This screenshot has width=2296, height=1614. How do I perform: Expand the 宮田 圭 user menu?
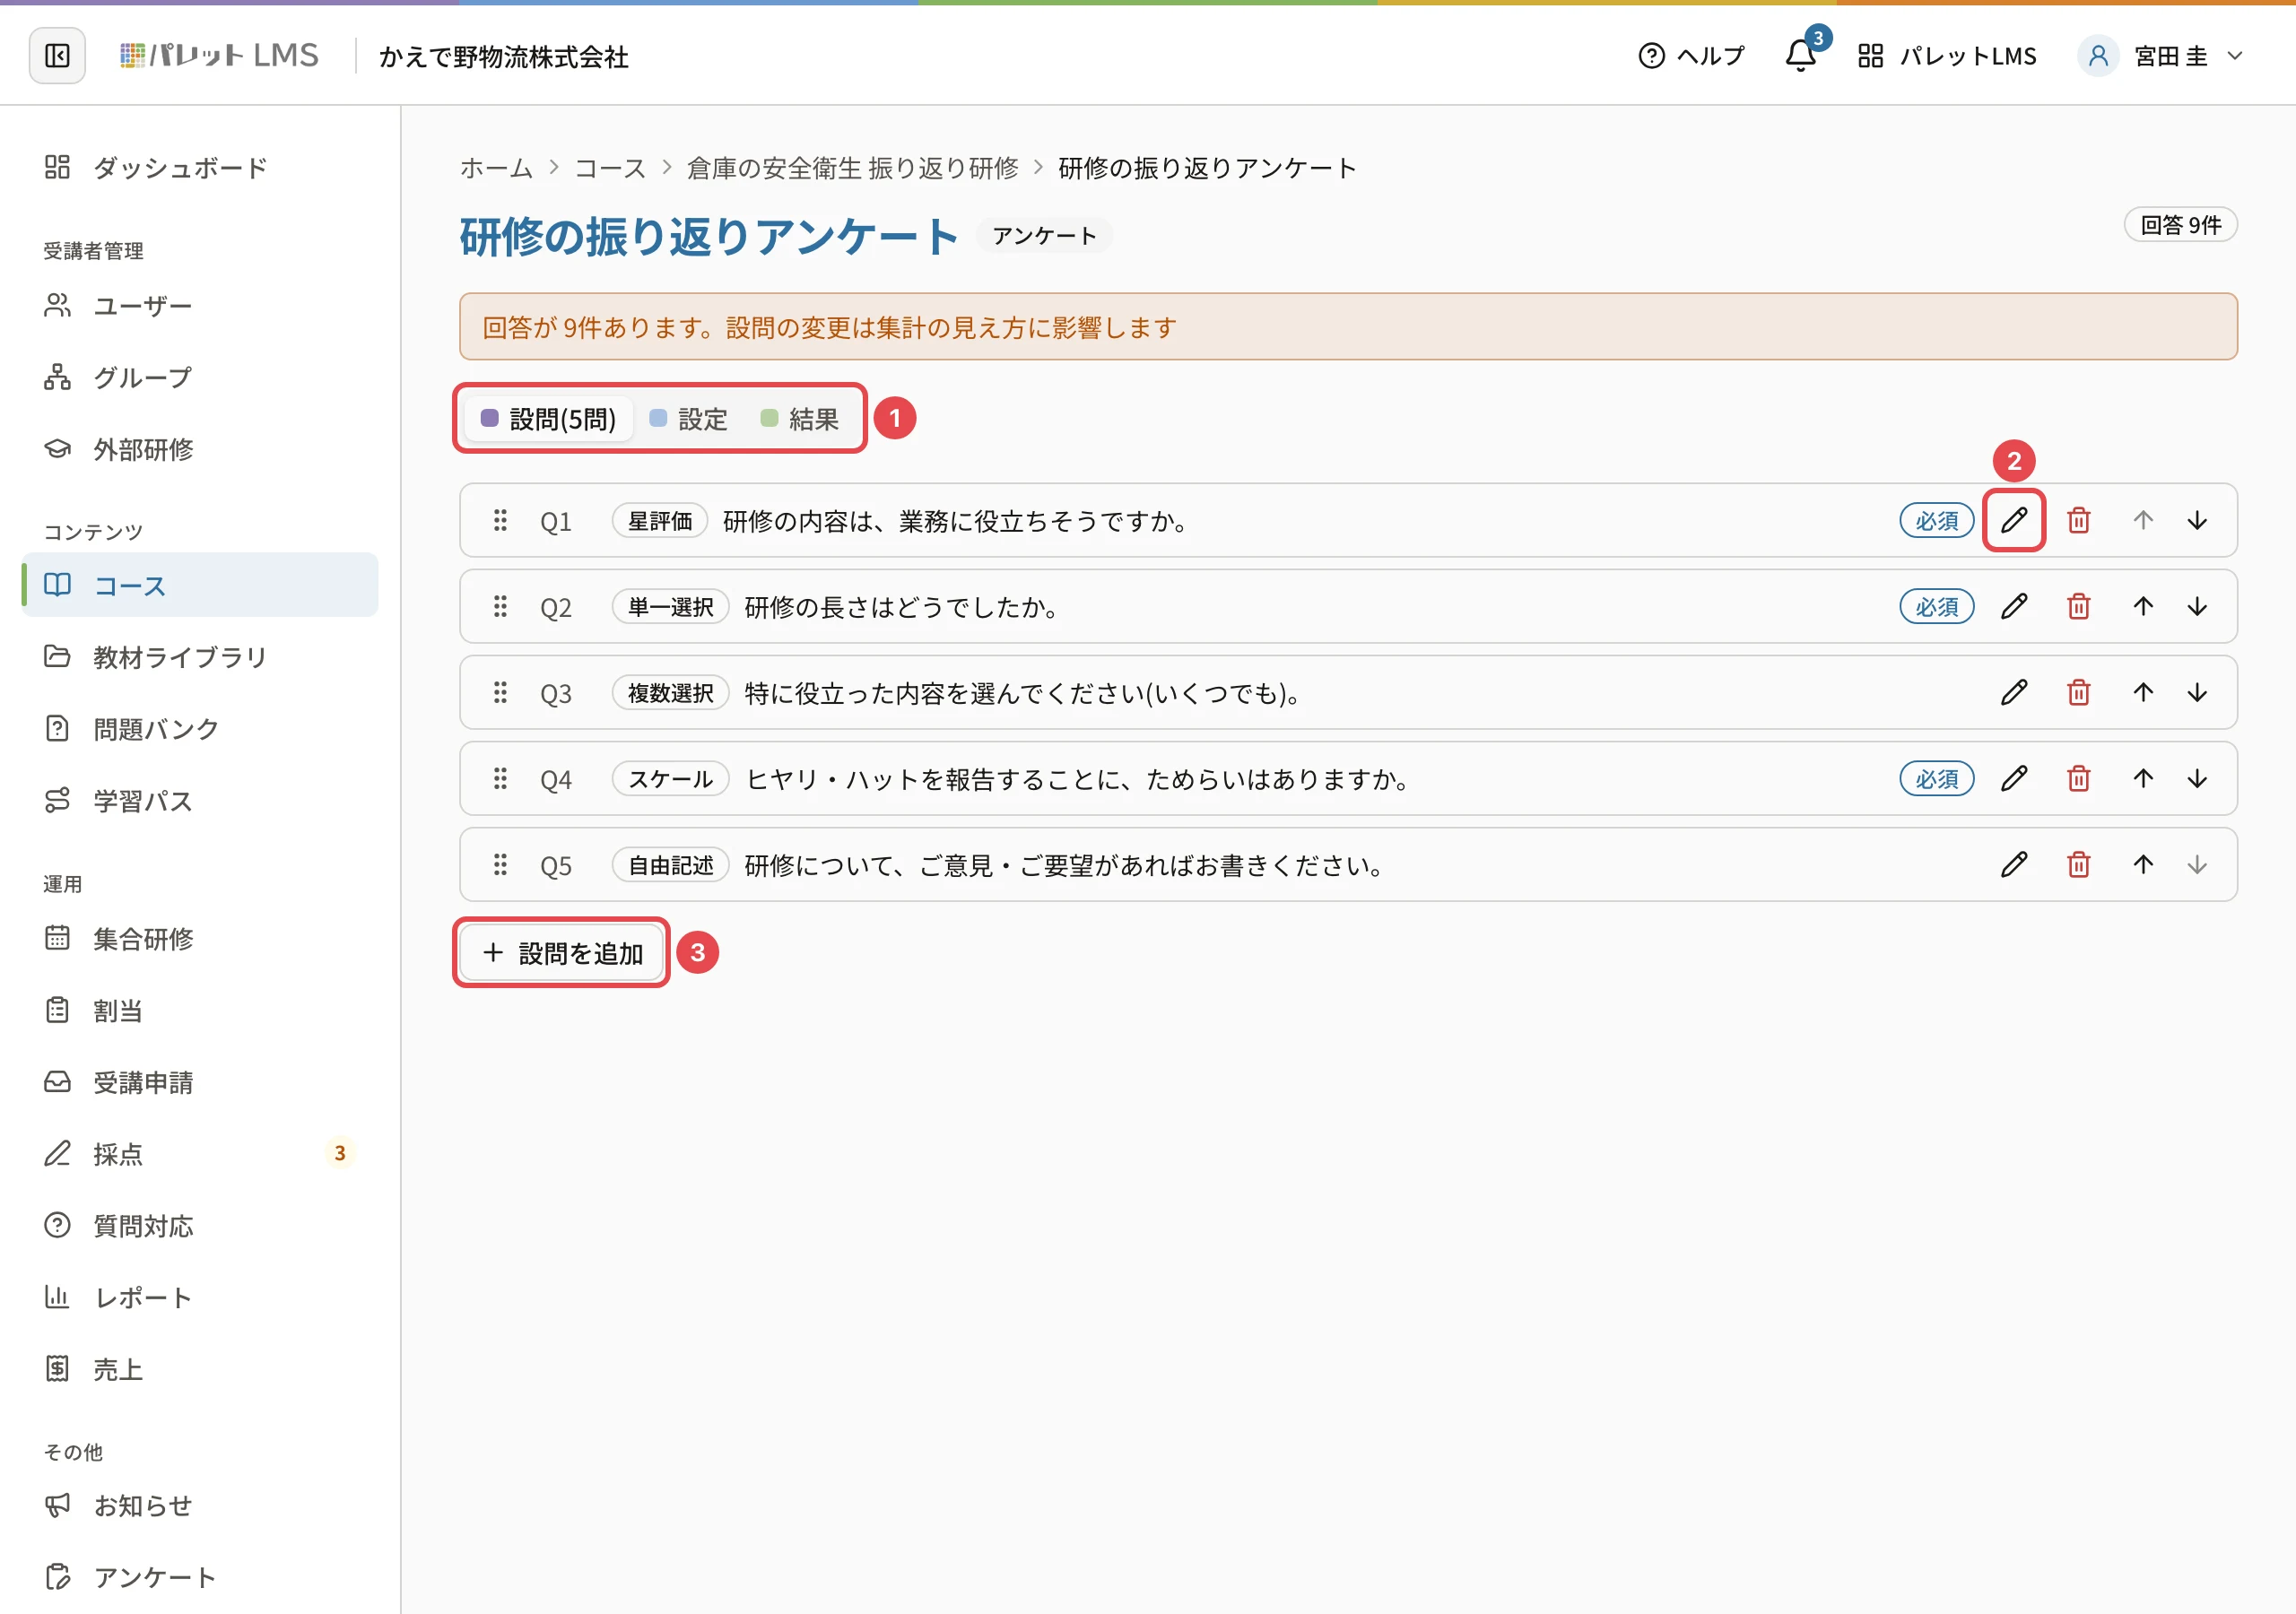click(x=2162, y=55)
